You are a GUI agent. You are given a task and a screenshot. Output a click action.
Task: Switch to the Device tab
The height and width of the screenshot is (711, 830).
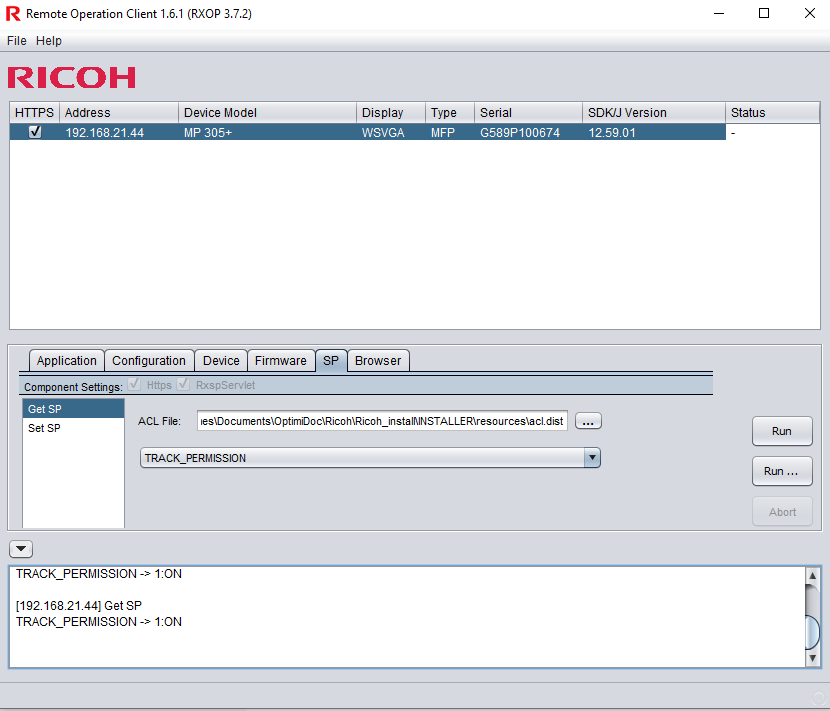coord(221,361)
